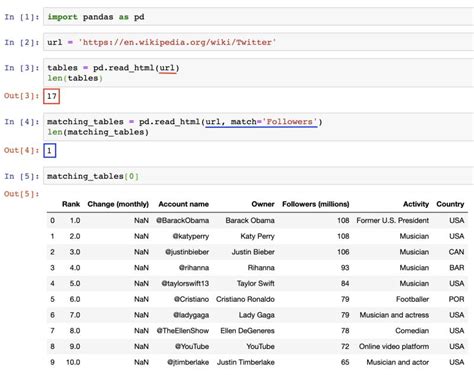Click the 'matching_tables = pd.read_html' code line

pyautogui.click(x=185, y=122)
